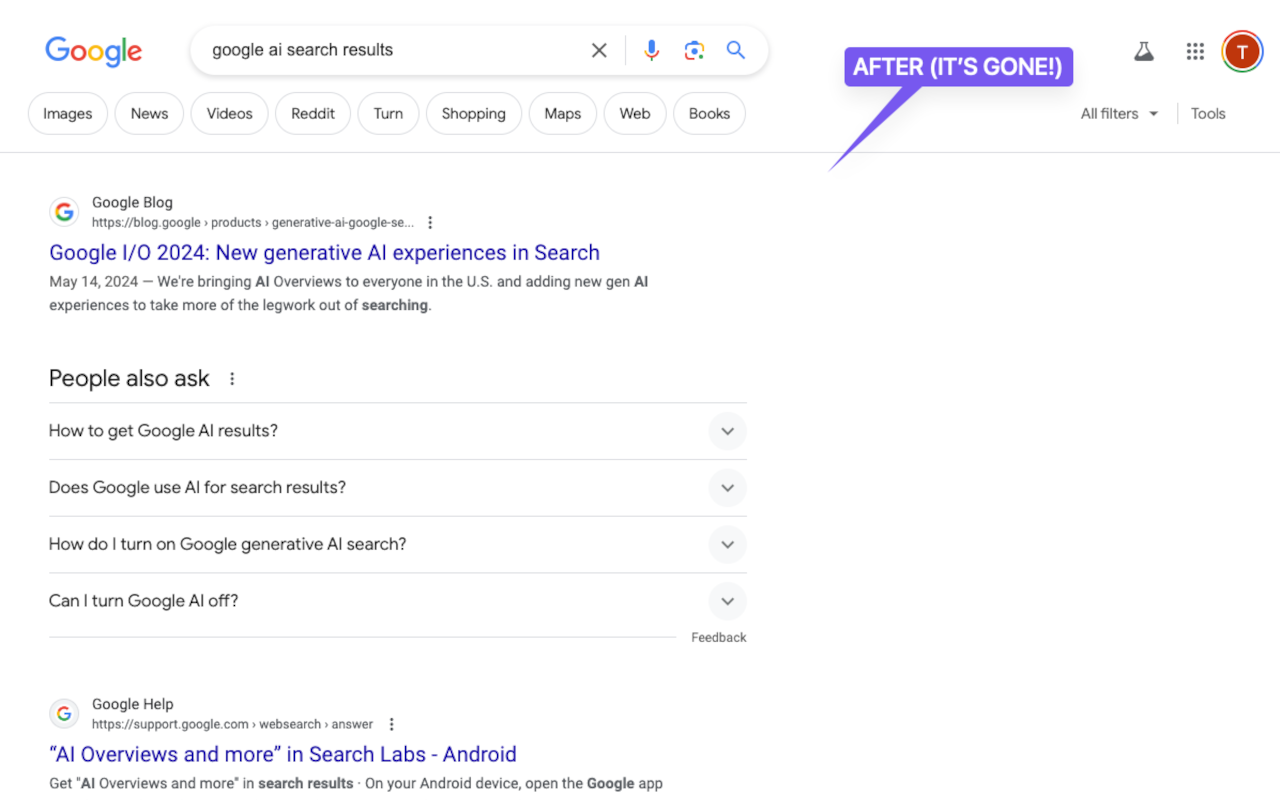1280x800 pixels.
Task: Open 'Google I/O 2024' result link
Action: (x=324, y=253)
